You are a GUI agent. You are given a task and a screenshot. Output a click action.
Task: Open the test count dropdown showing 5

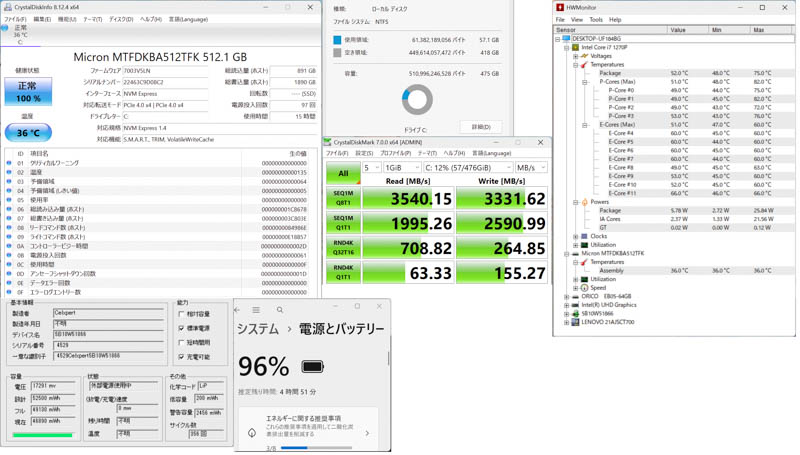[372, 168]
